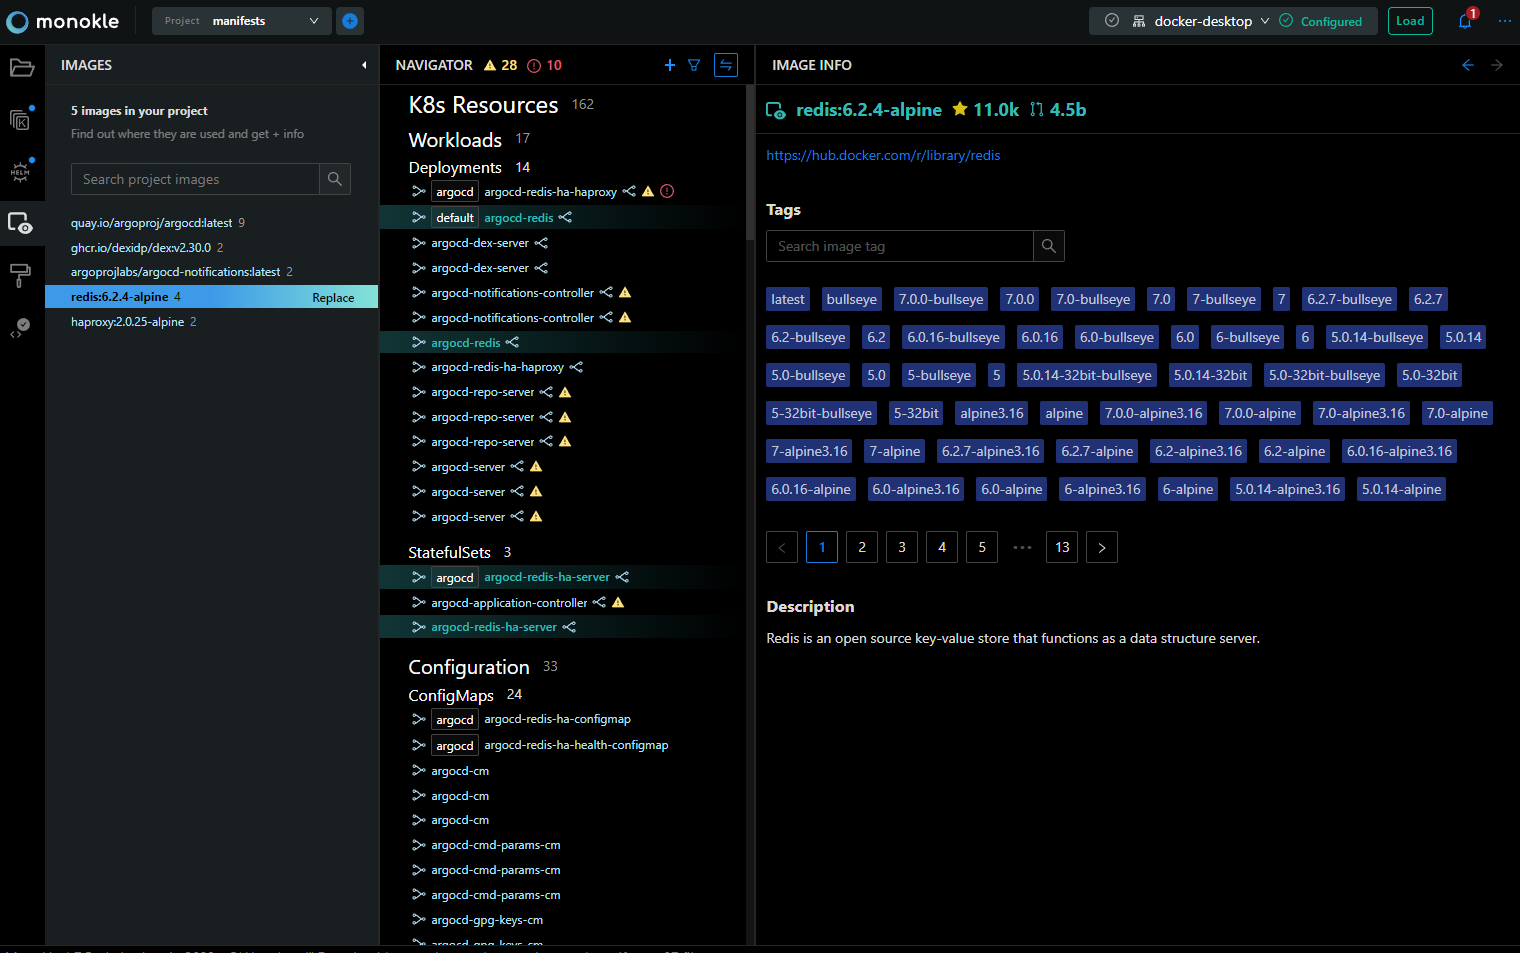Click the error icon on argocd-redis-ha-haproxy
1520x953 pixels.
point(667,191)
